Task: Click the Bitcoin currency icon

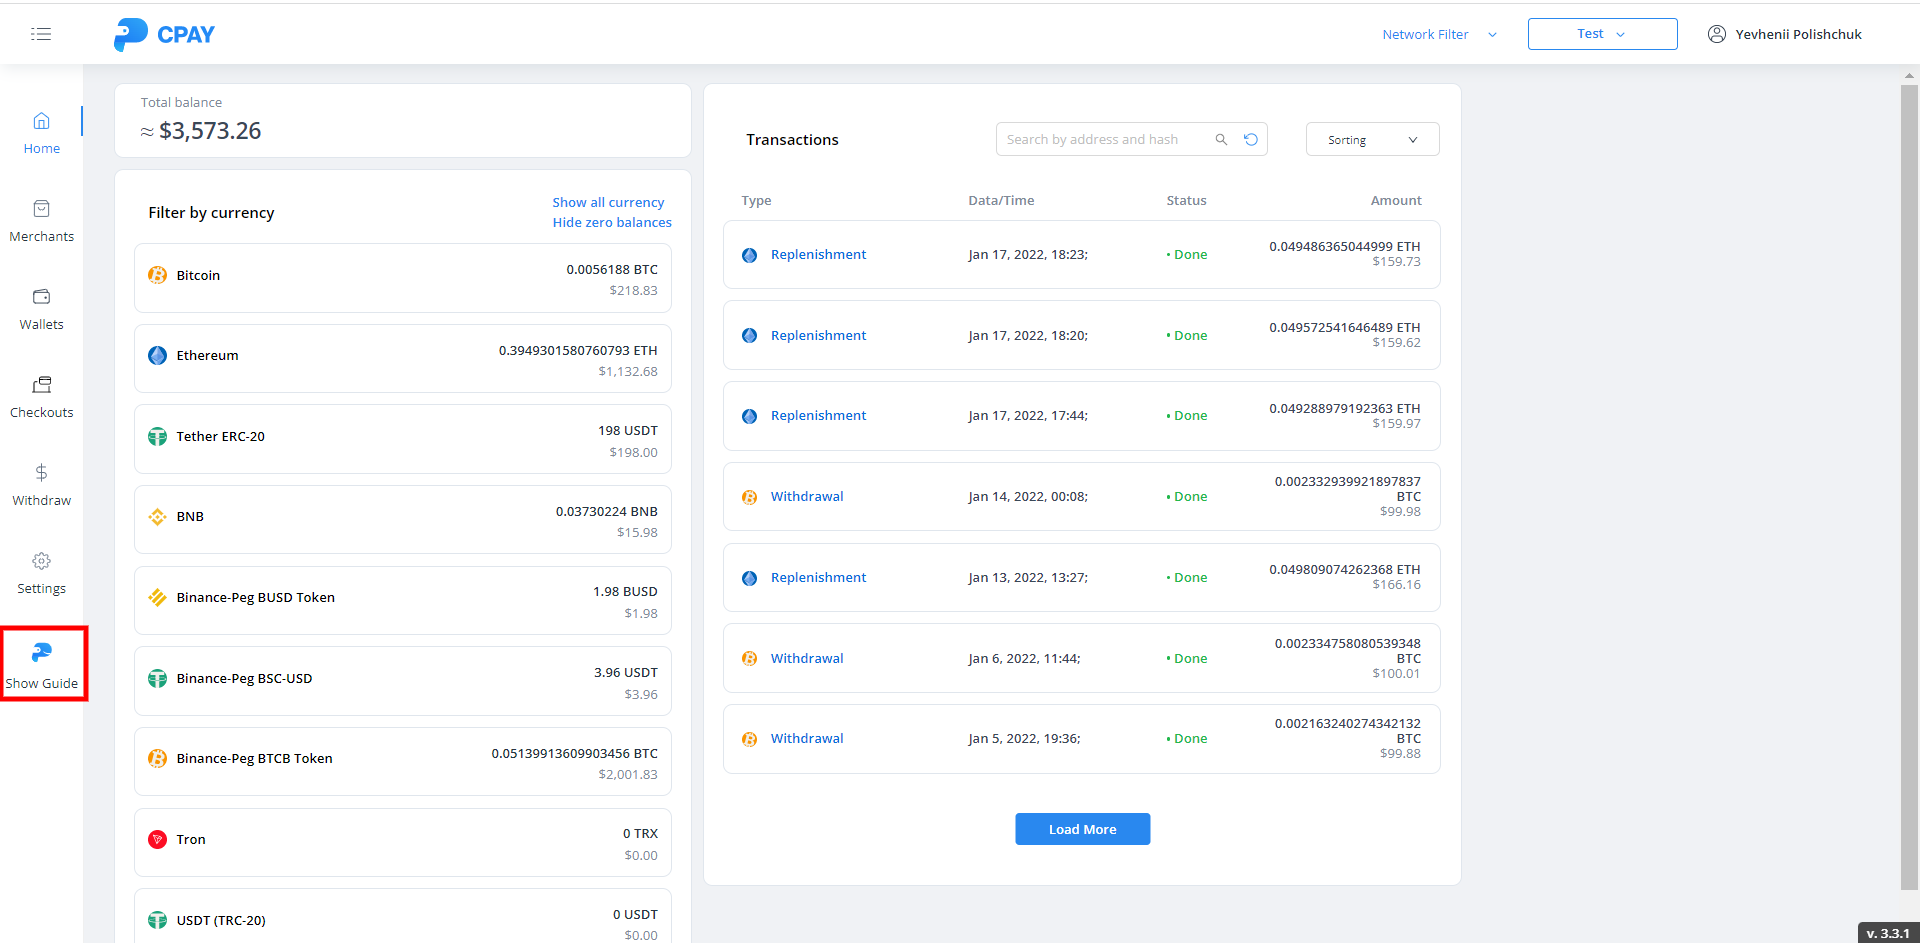Action: (158, 275)
